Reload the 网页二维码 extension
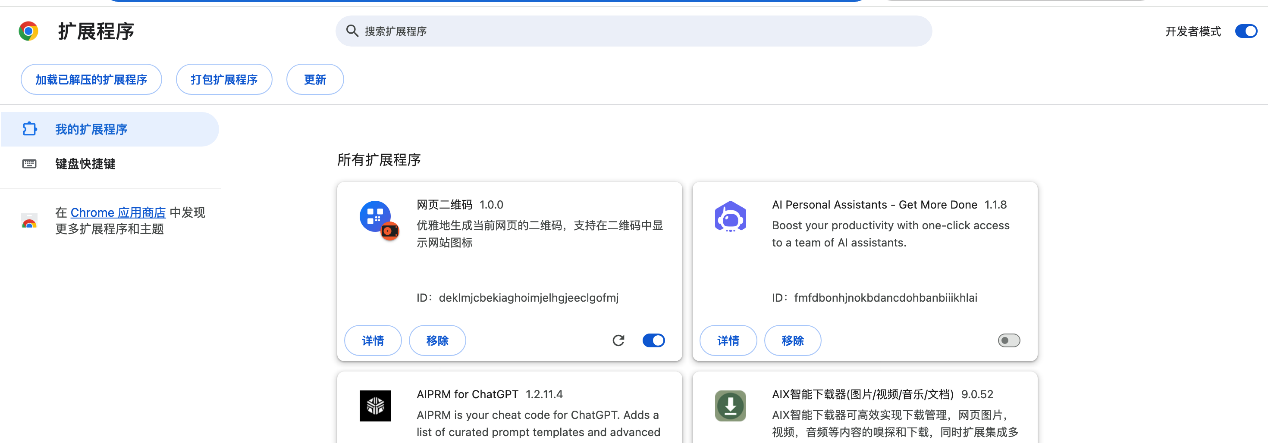This screenshot has height=443, width=1268. (618, 340)
